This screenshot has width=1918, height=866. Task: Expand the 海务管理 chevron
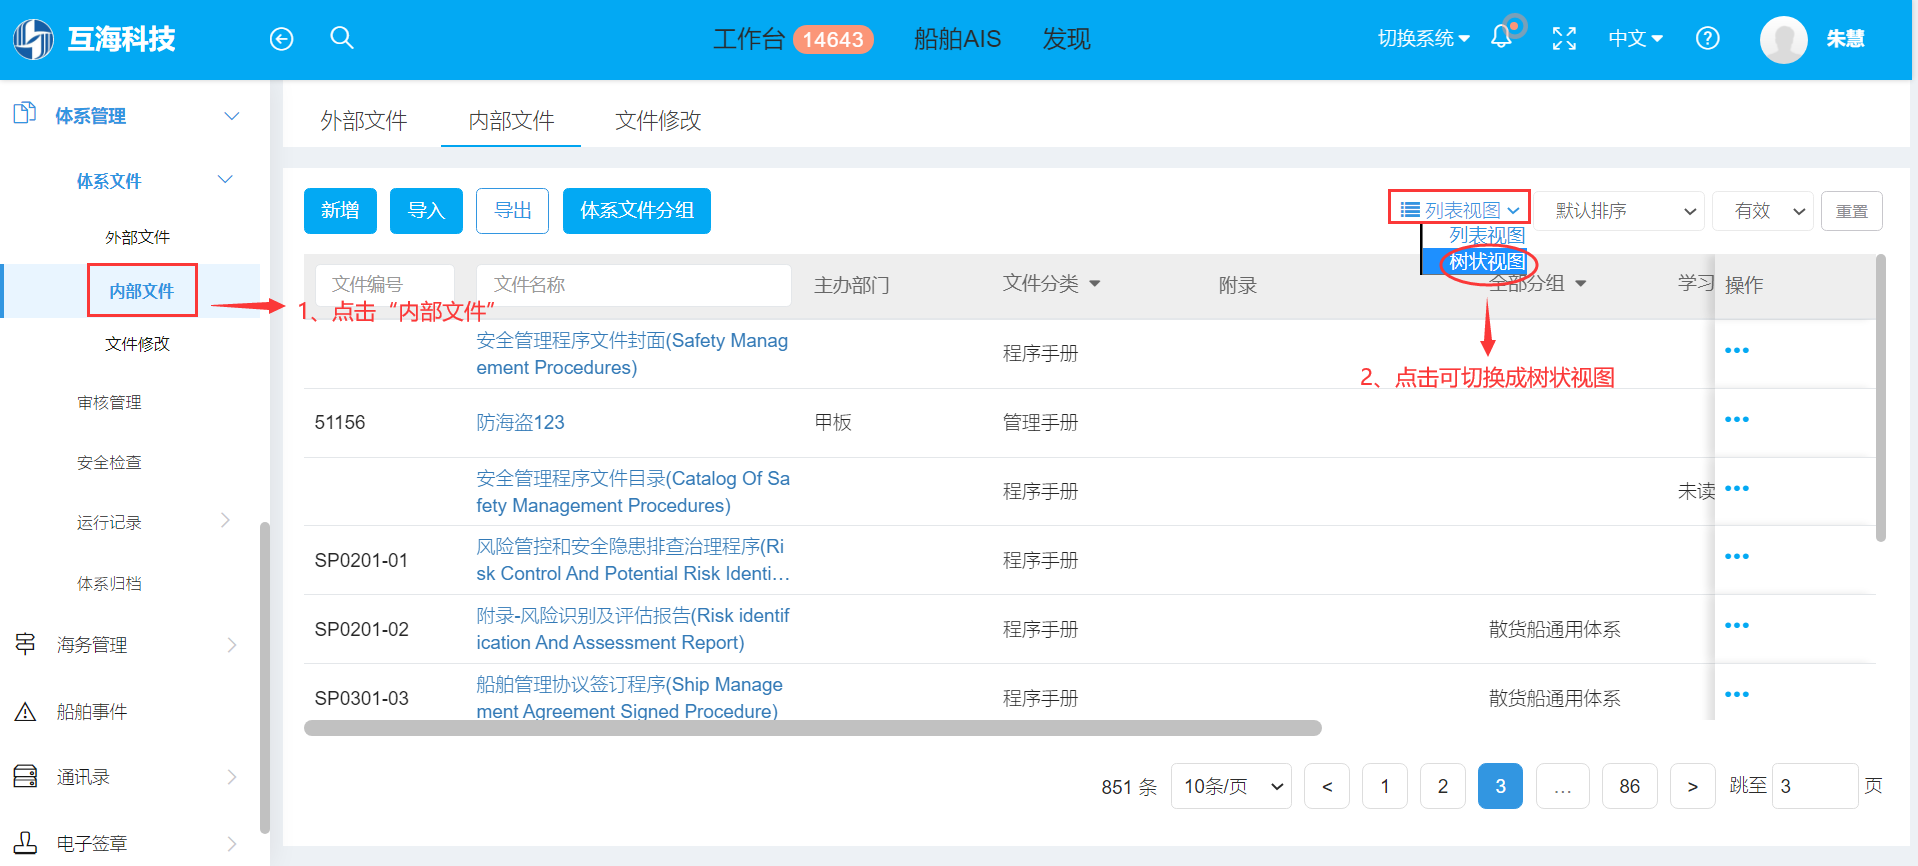(x=232, y=645)
